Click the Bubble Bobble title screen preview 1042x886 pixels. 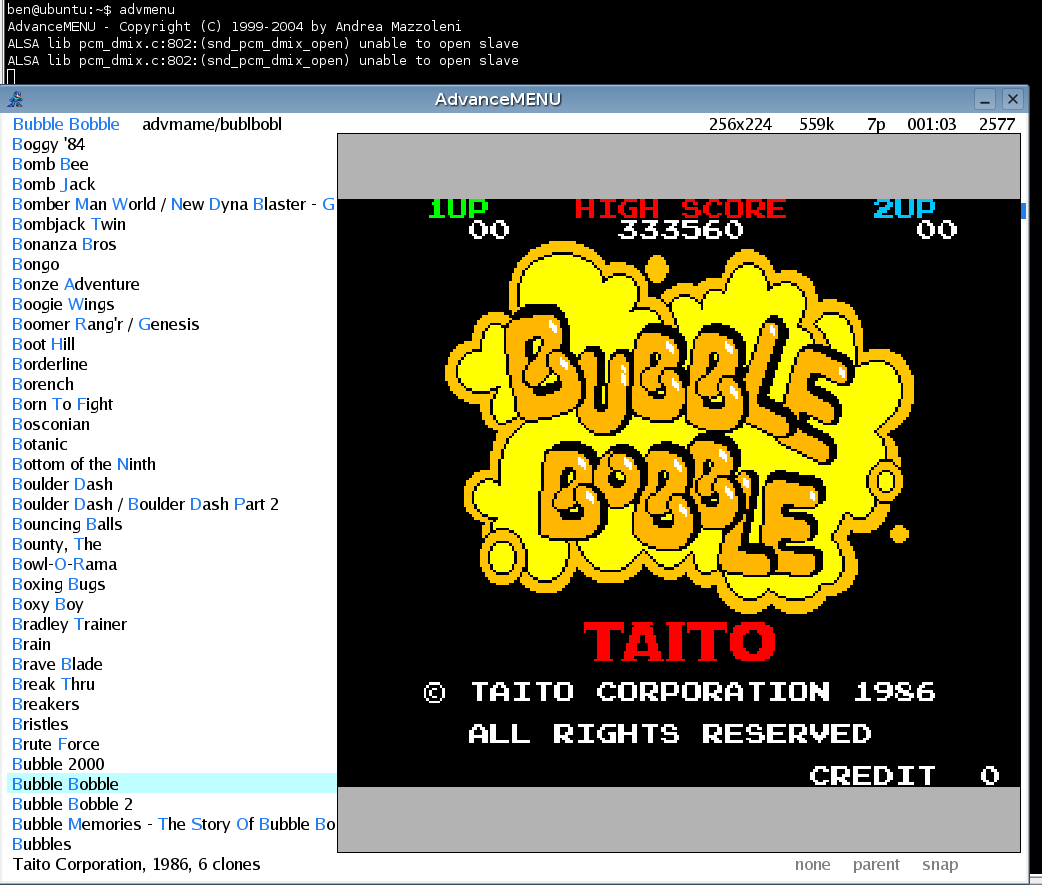click(678, 493)
